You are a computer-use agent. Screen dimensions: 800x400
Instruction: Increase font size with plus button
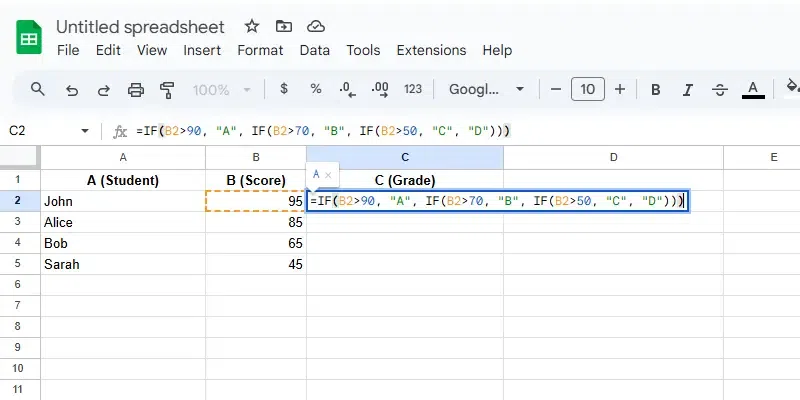(620, 90)
